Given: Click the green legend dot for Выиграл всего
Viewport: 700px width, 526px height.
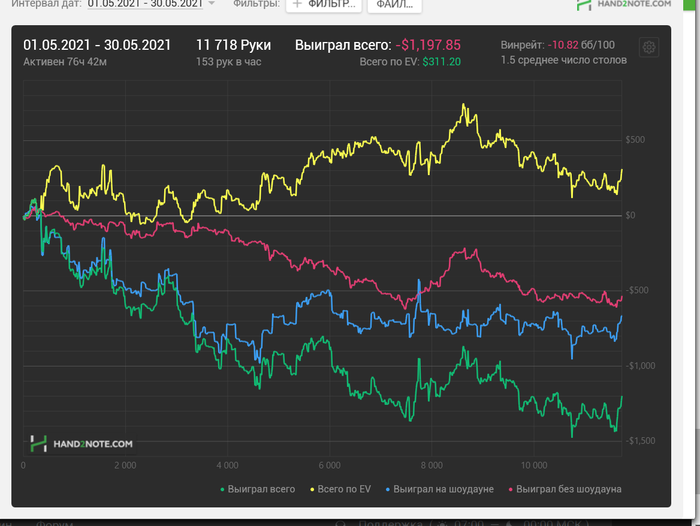Looking at the screenshot, I should pyautogui.click(x=222, y=490).
